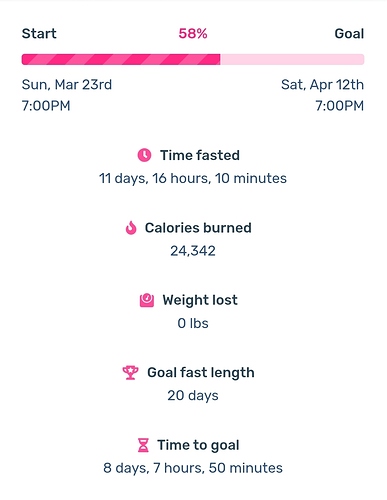Click the unfilled light pink progress section
Screen dimensions: 387x500
(292, 59)
